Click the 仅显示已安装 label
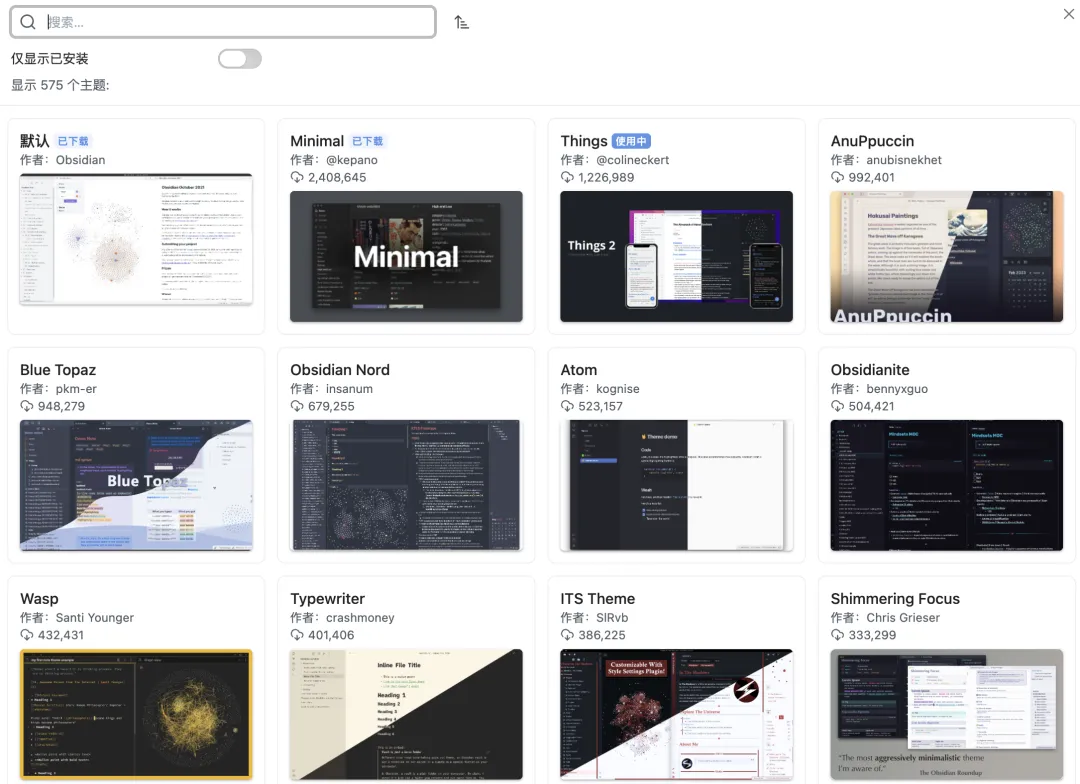The height and width of the screenshot is (784, 1080). point(50,59)
